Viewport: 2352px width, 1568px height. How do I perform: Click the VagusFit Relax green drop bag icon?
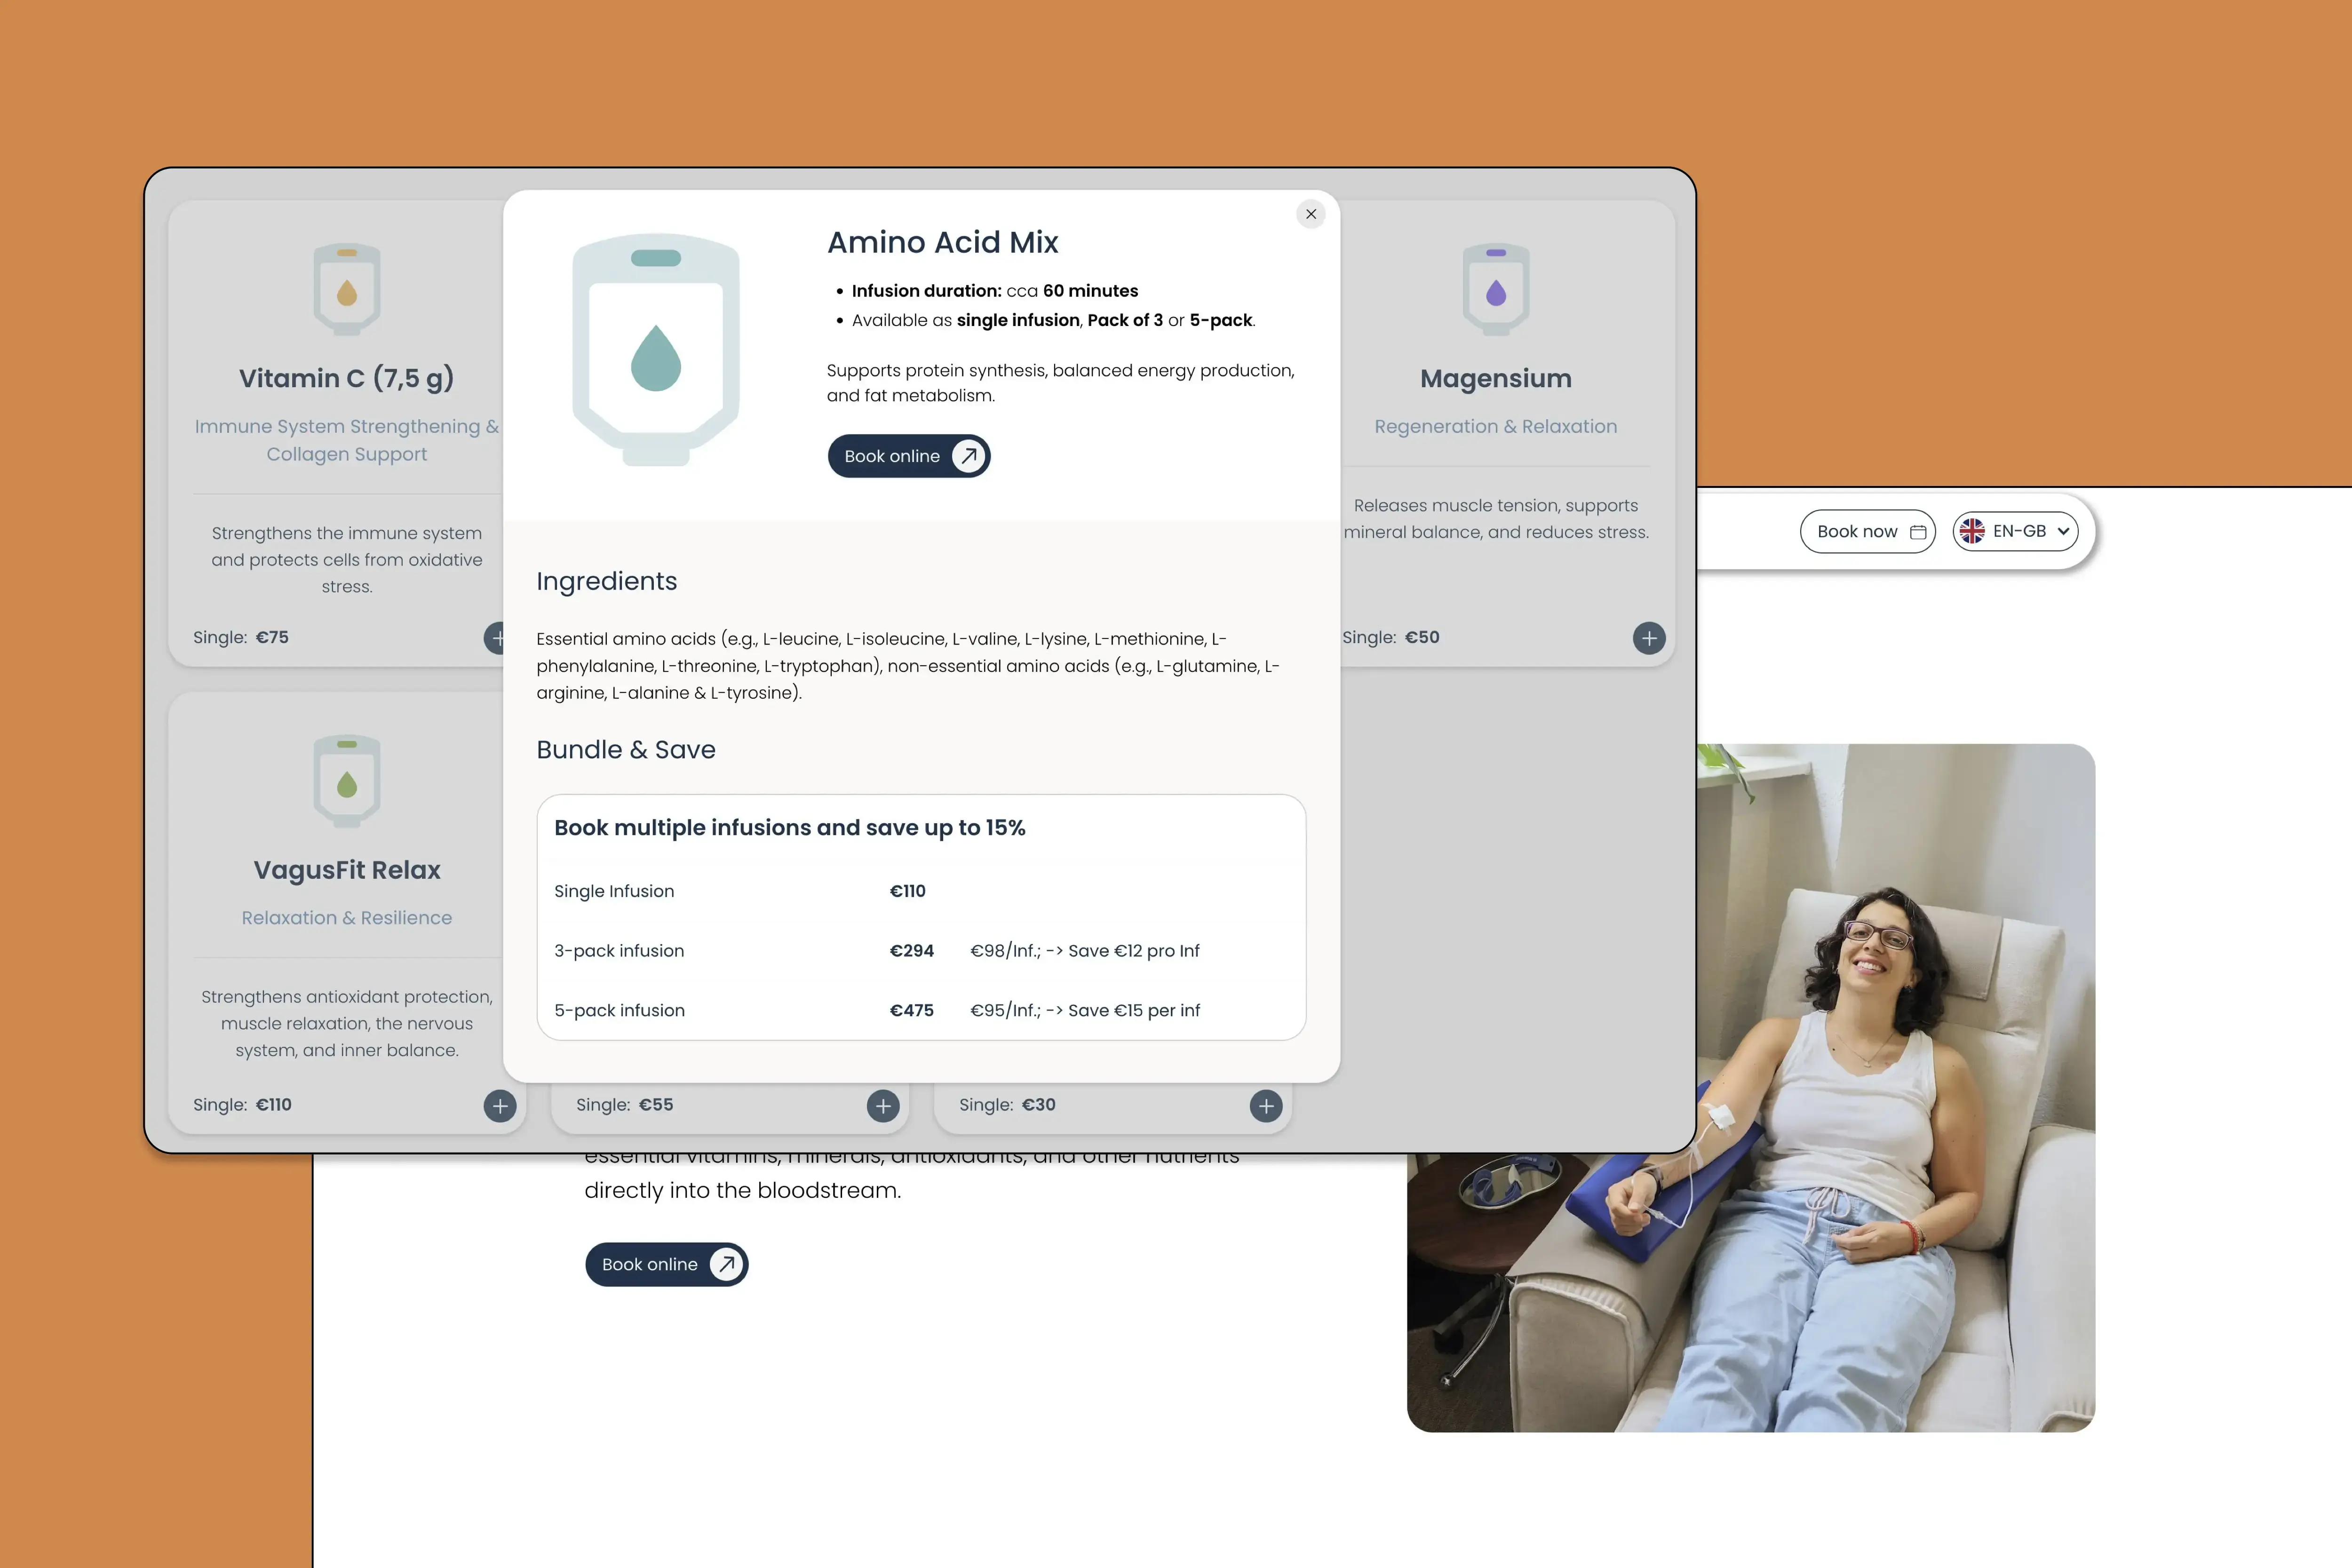[x=347, y=781]
